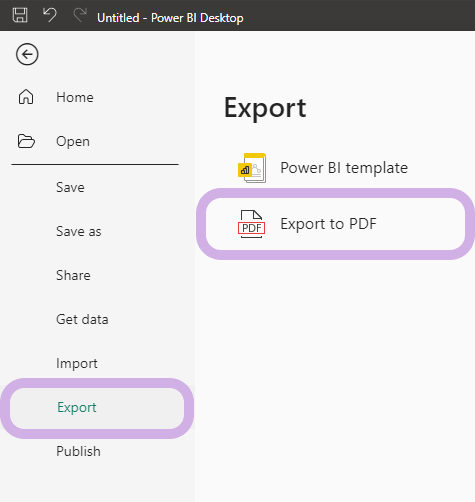The width and height of the screenshot is (475, 502).
Task: Click the Untitled - Power BI Desktop title
Action: [170, 18]
